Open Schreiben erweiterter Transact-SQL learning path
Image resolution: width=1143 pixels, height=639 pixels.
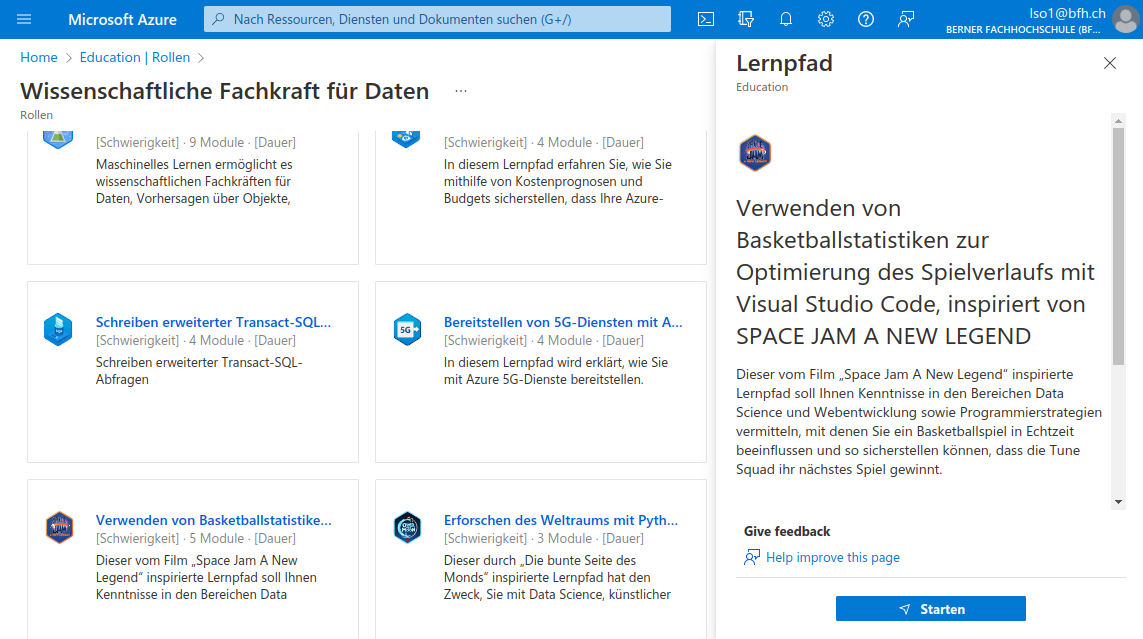pos(214,322)
